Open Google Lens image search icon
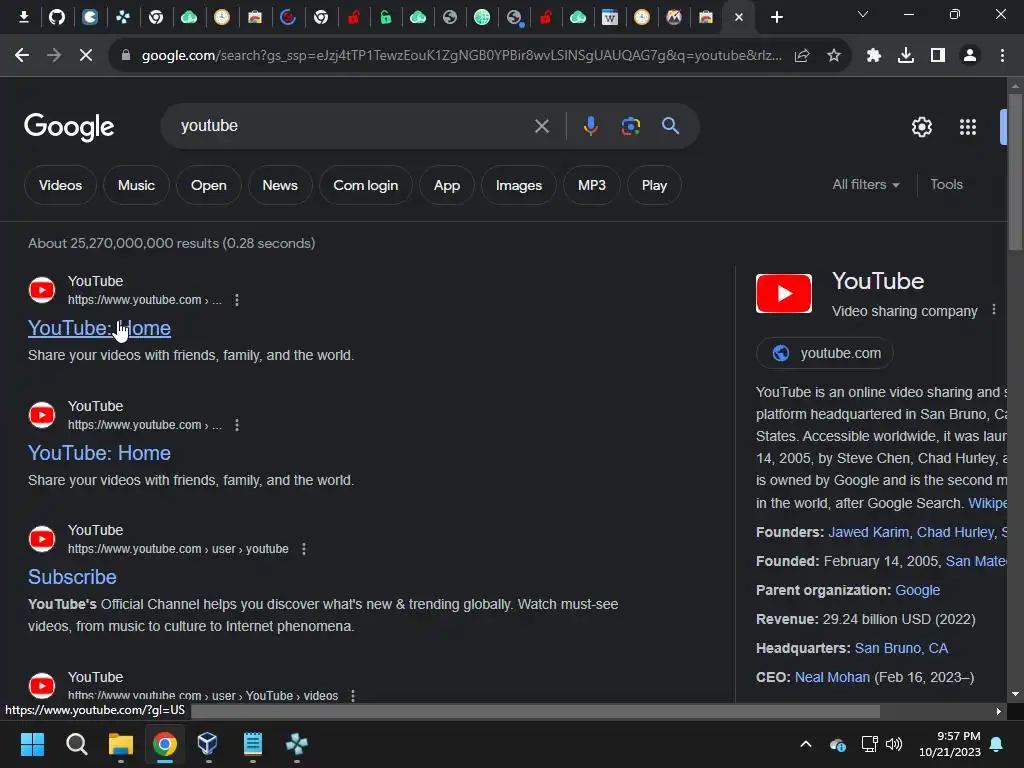Screen dimensions: 1024x768 [x=630, y=126]
